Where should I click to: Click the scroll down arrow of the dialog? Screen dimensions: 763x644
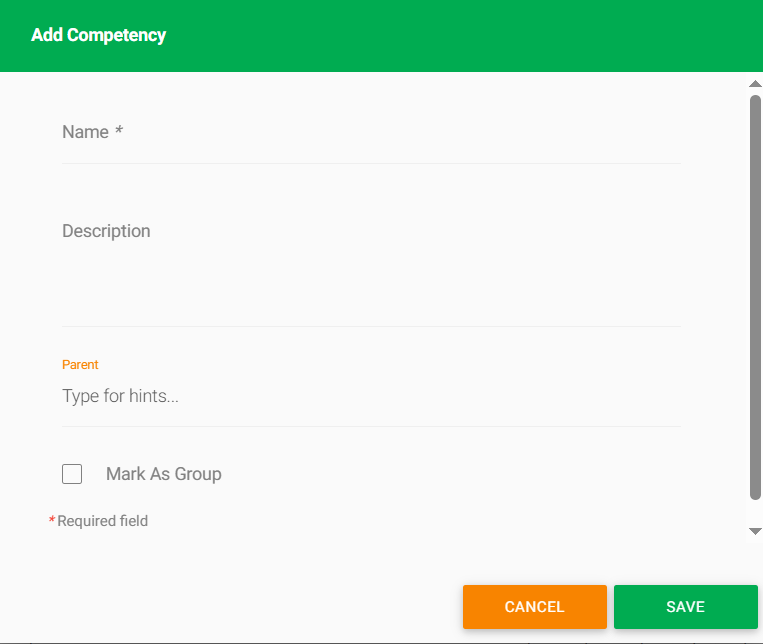(755, 531)
